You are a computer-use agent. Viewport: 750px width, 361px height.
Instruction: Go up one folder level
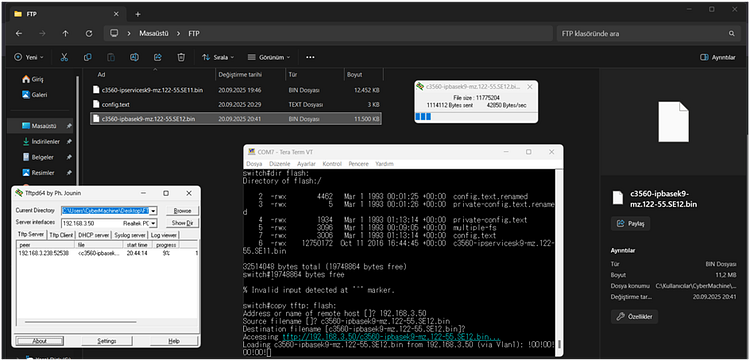[x=66, y=33]
